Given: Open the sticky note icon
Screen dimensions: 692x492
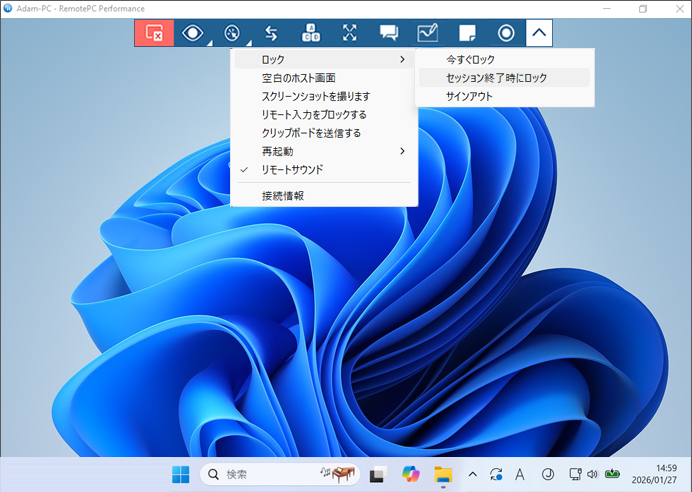Looking at the screenshot, I should pyautogui.click(x=467, y=33).
